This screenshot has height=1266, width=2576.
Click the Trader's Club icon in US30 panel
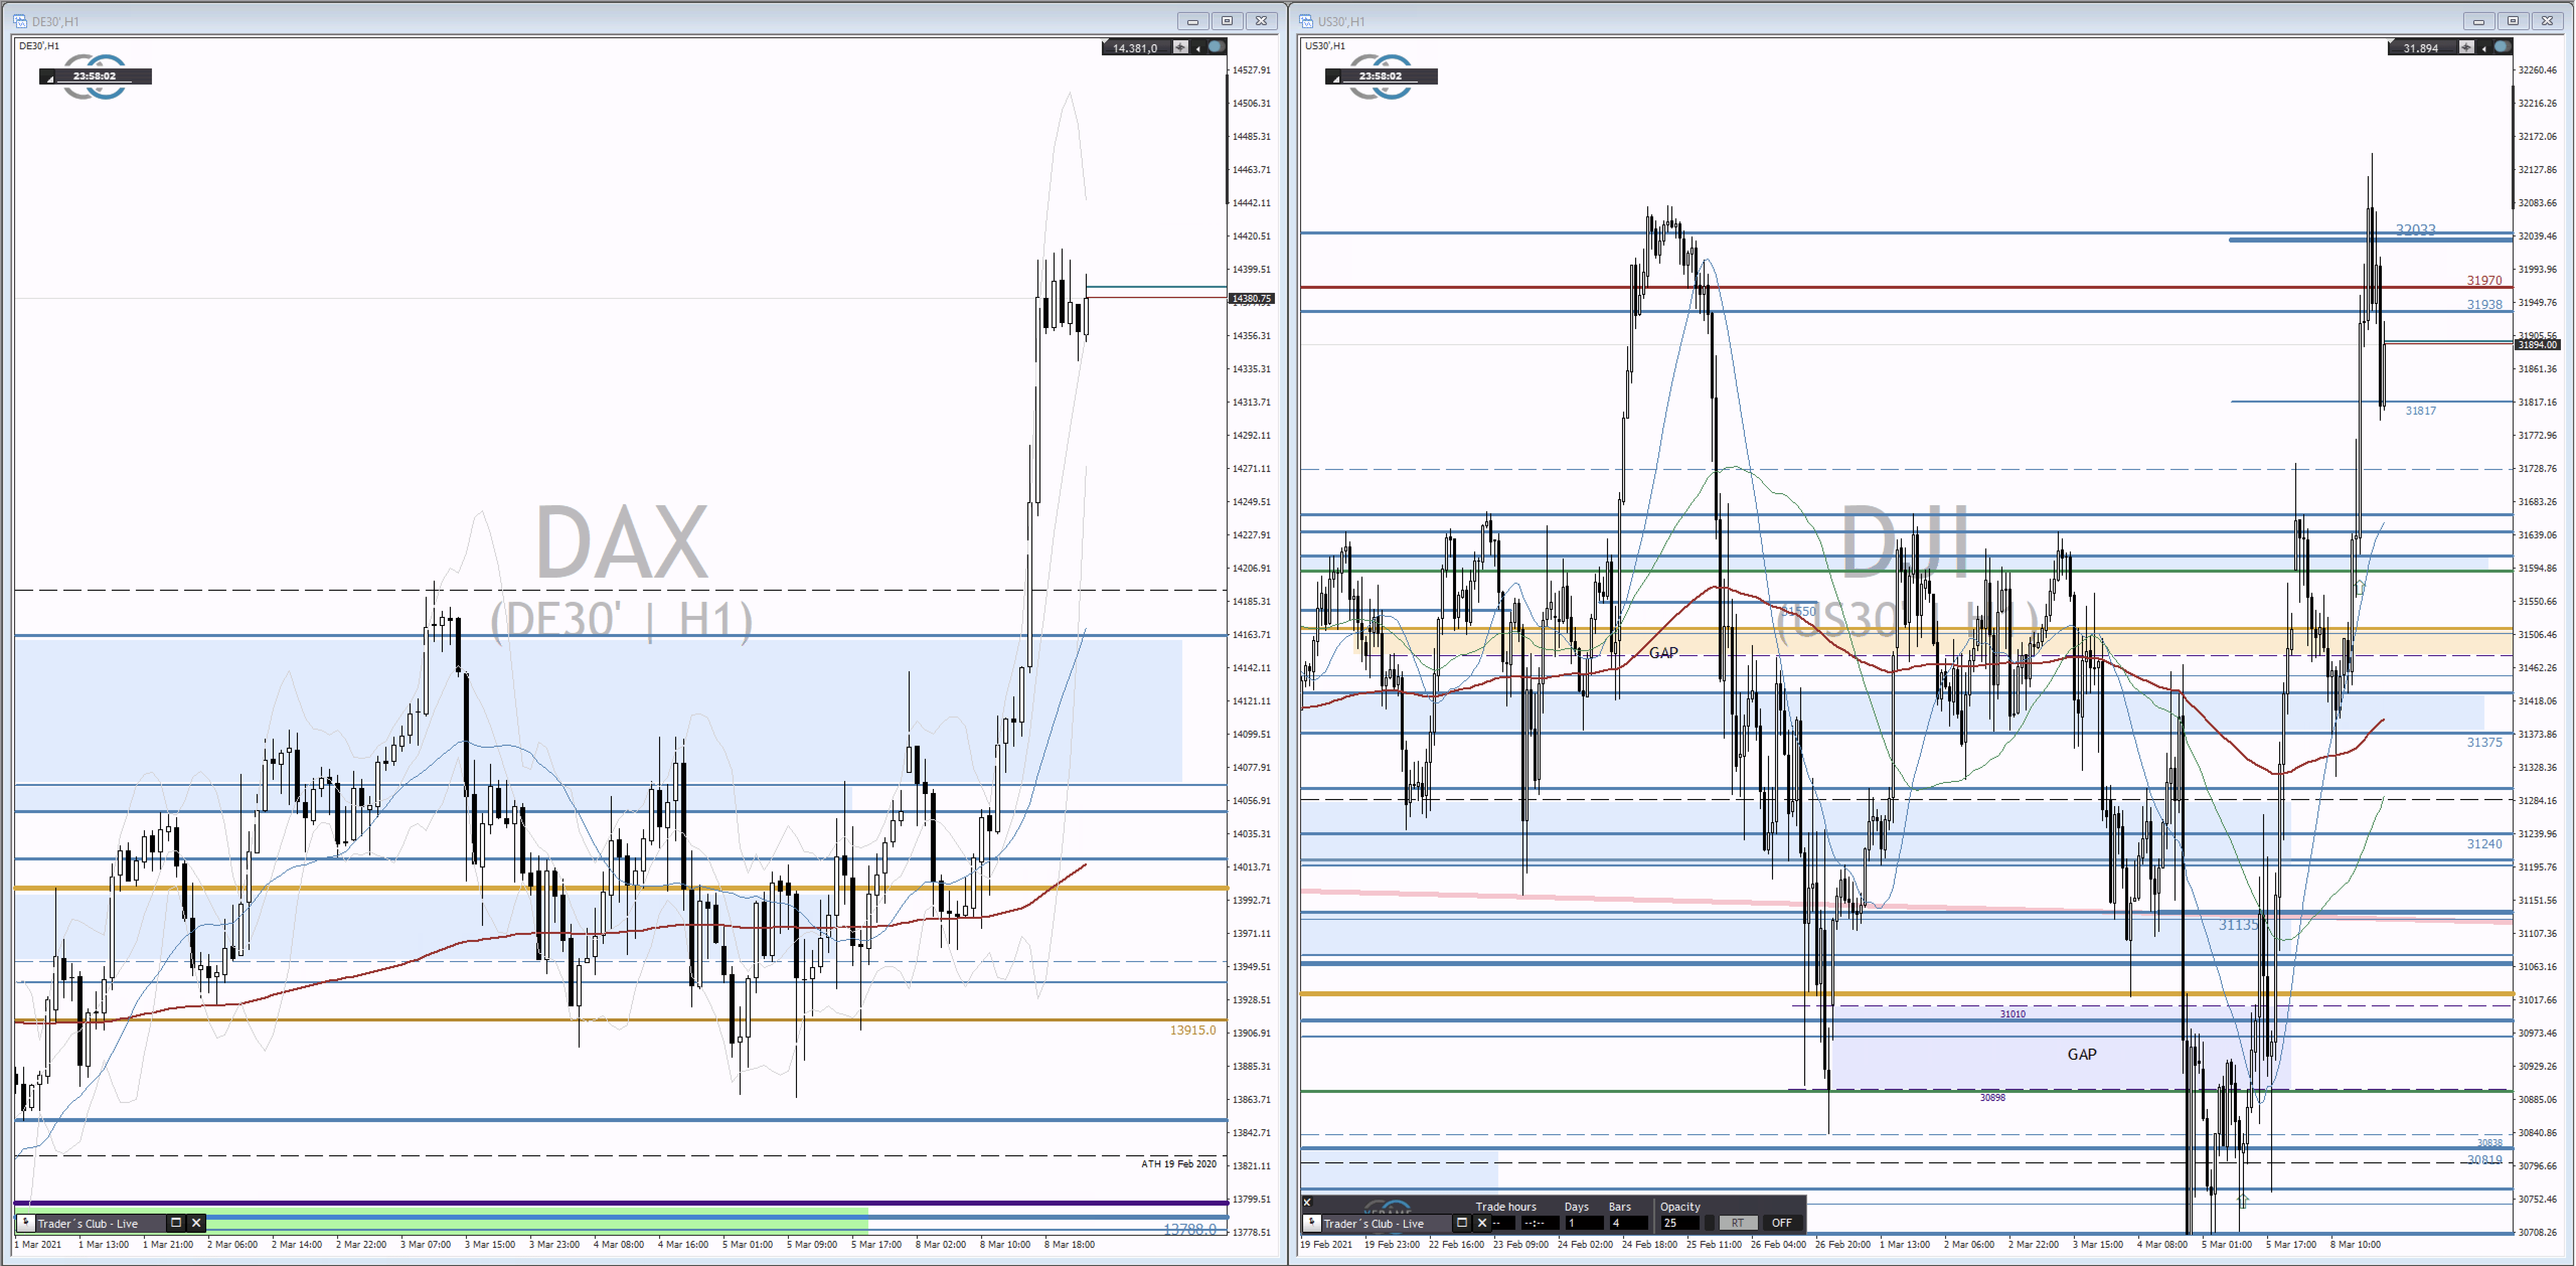[x=1312, y=1223]
